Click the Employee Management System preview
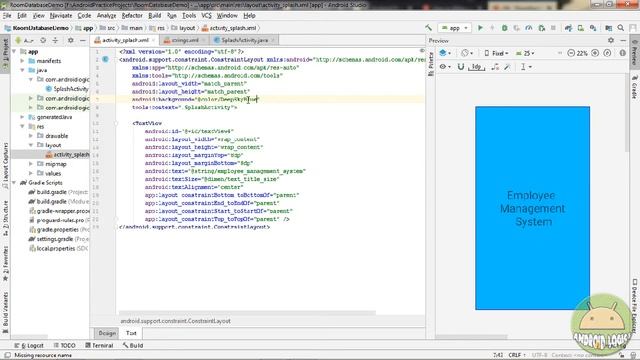Viewport: 640px width, 360px height. 533,209
